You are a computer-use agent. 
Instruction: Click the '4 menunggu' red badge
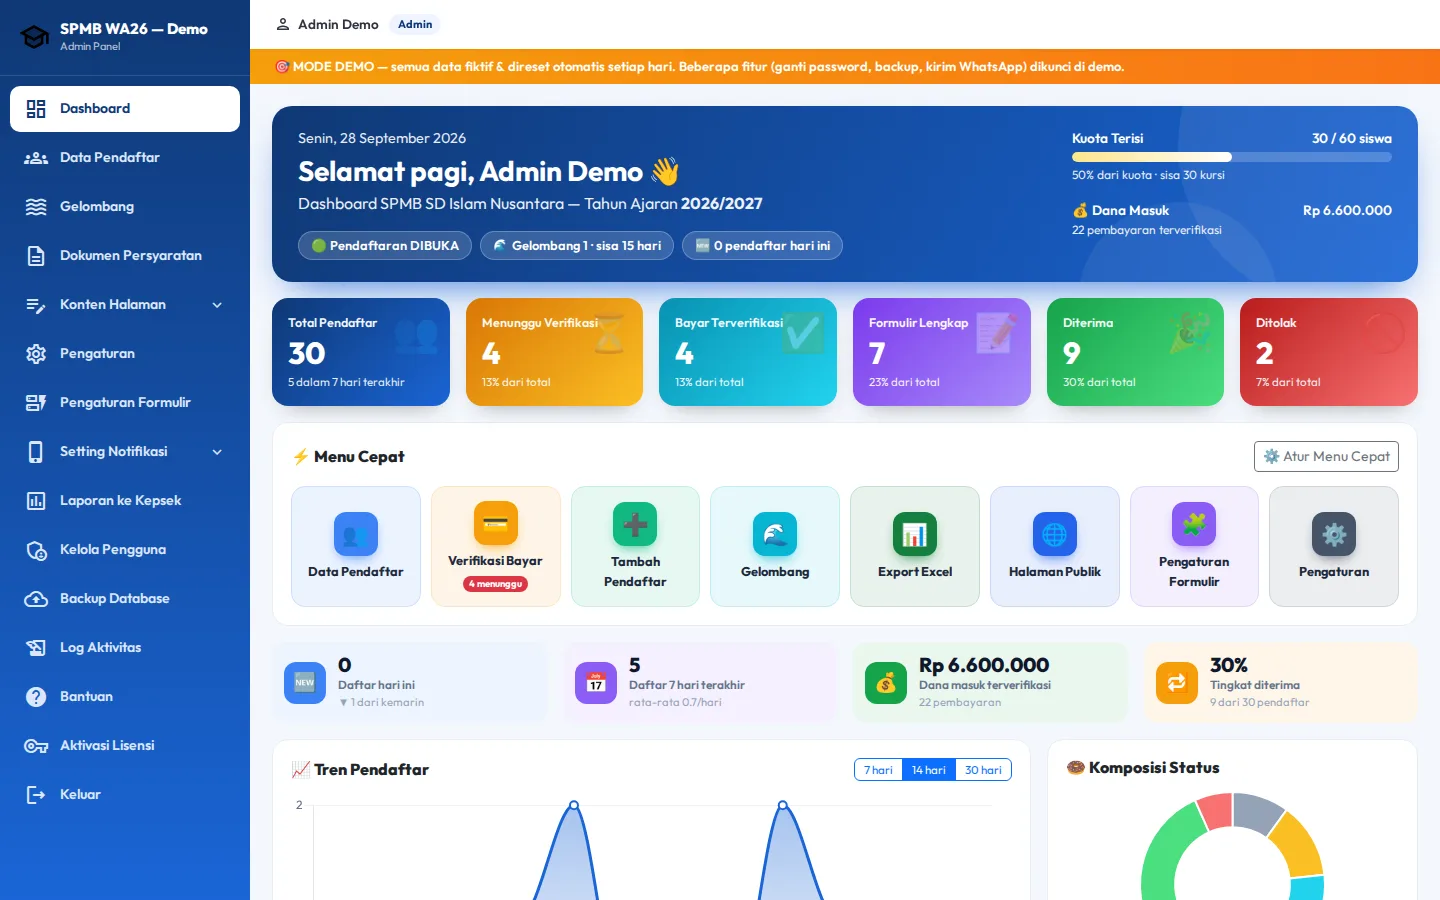point(496,584)
